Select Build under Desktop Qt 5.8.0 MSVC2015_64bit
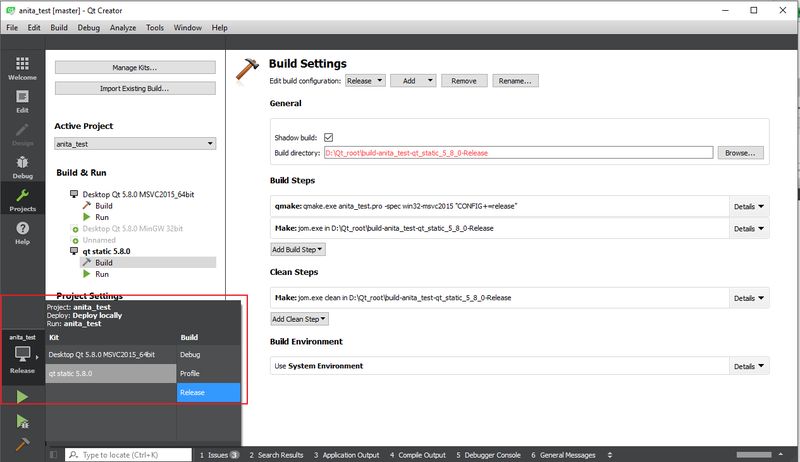 (104, 206)
